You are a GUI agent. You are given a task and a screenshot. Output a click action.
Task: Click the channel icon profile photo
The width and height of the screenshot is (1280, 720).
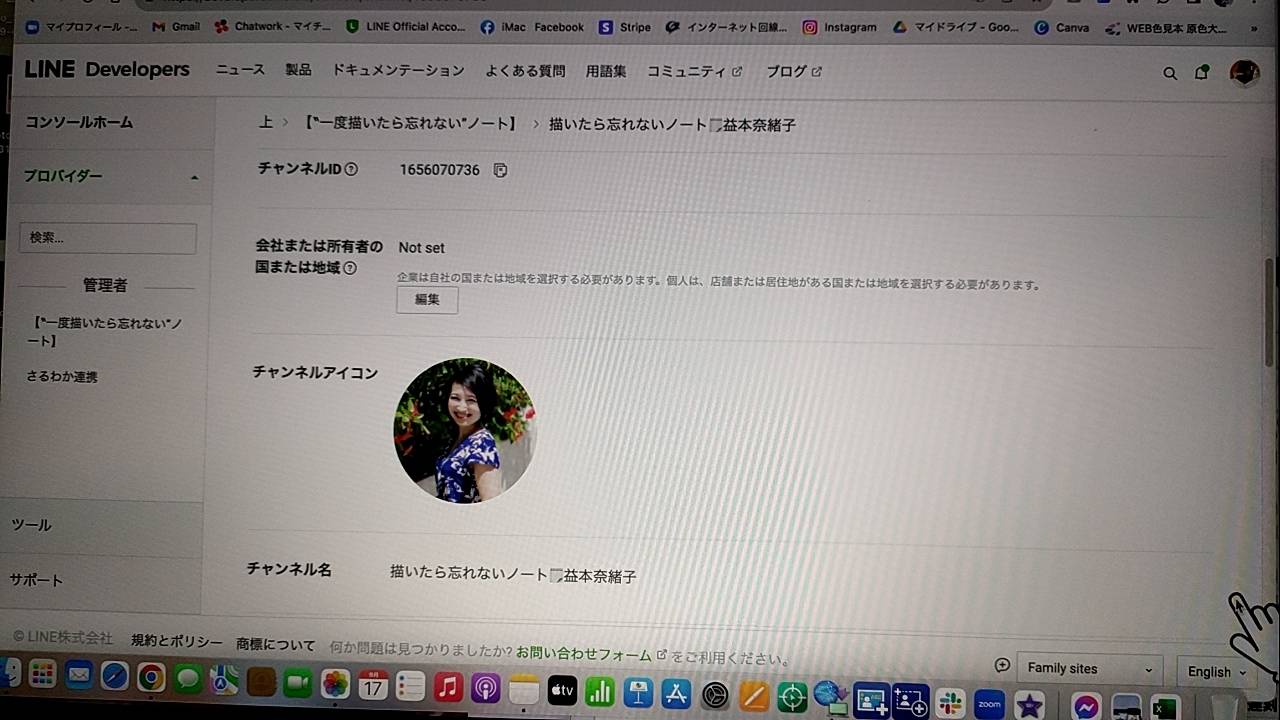click(465, 430)
